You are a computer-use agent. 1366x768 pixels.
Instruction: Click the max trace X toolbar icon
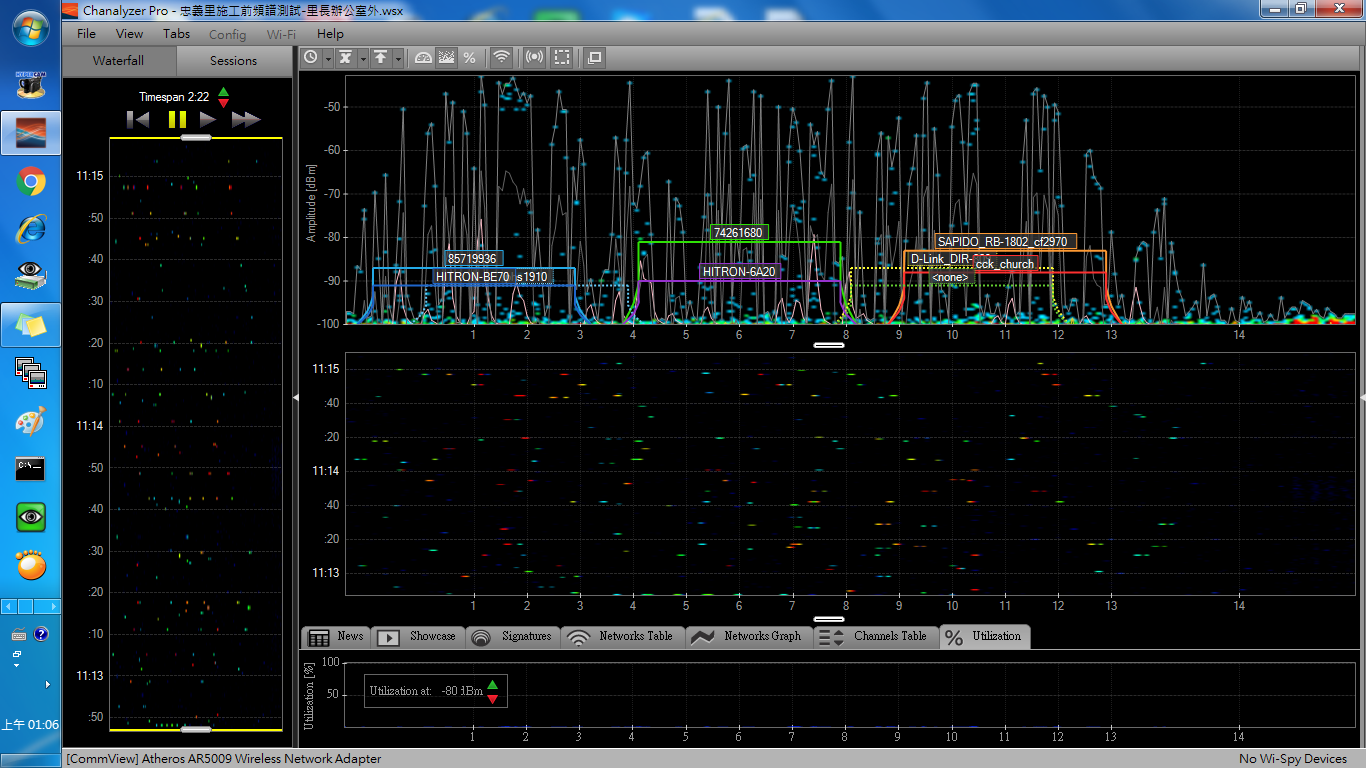coord(345,58)
